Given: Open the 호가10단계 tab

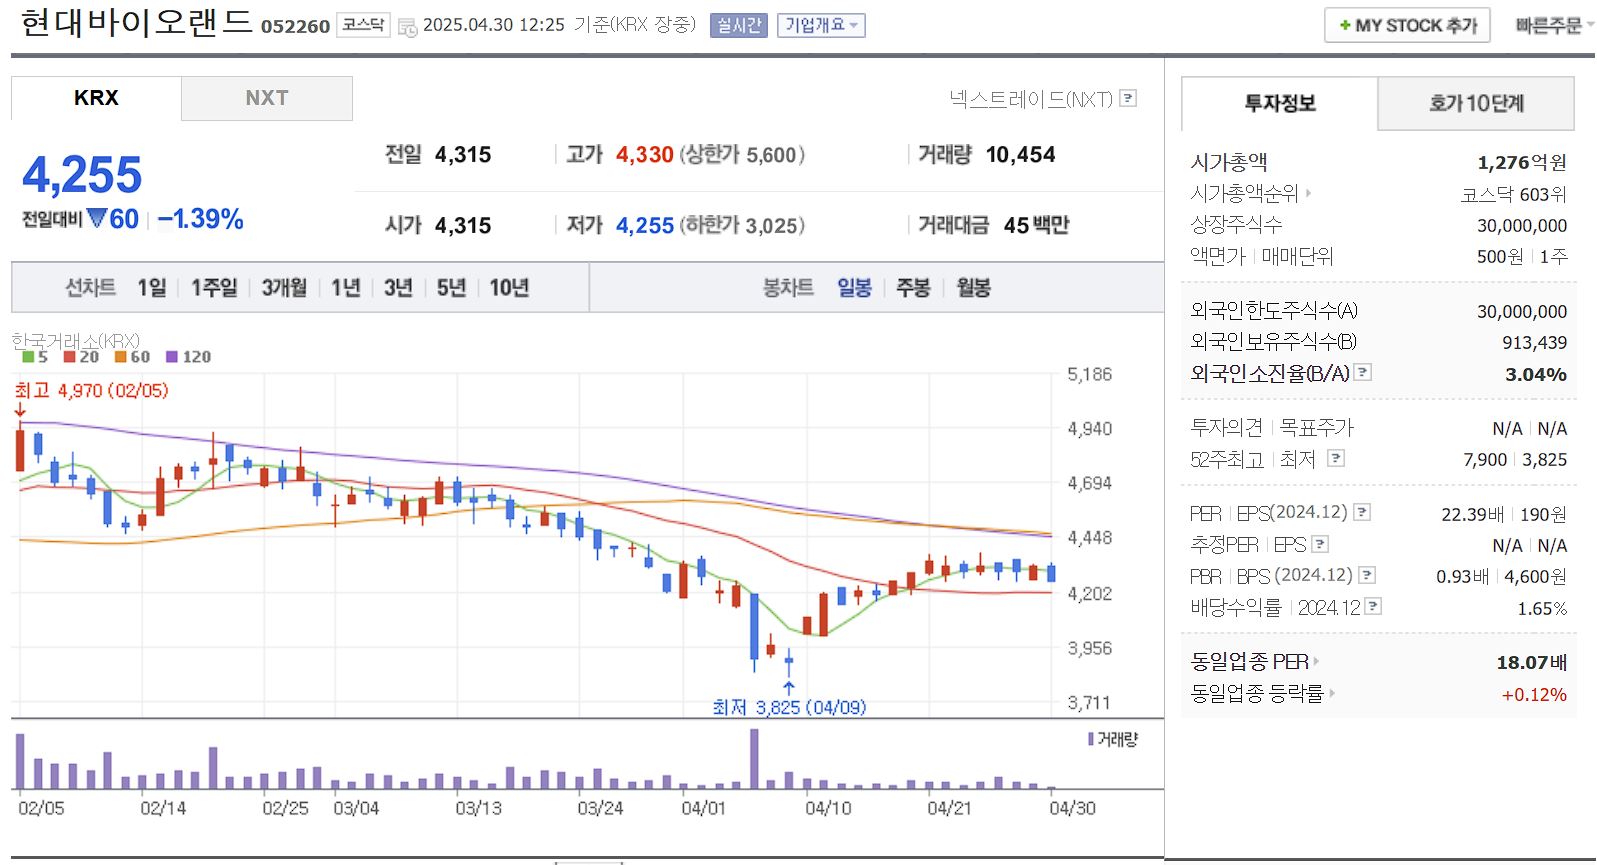Looking at the screenshot, I should tap(1476, 103).
